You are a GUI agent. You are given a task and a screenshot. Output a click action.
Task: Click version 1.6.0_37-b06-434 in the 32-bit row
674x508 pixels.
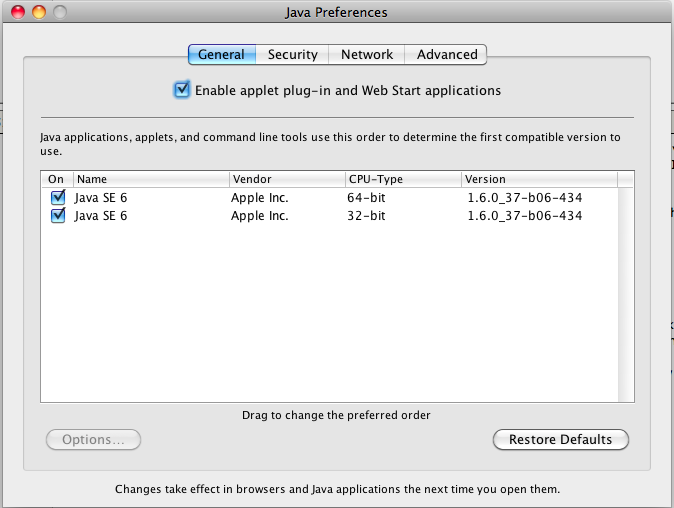[524, 216]
